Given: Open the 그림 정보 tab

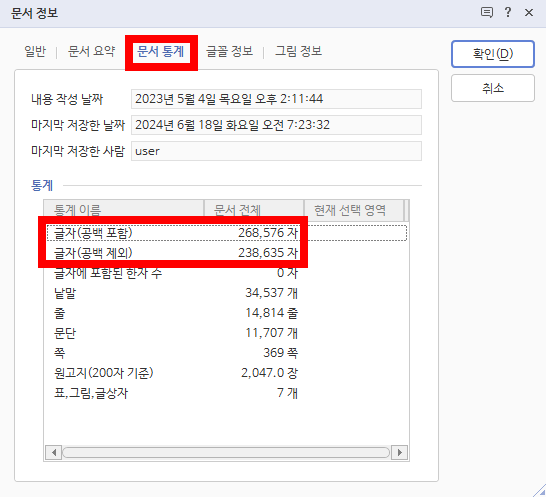Looking at the screenshot, I should 298,52.
